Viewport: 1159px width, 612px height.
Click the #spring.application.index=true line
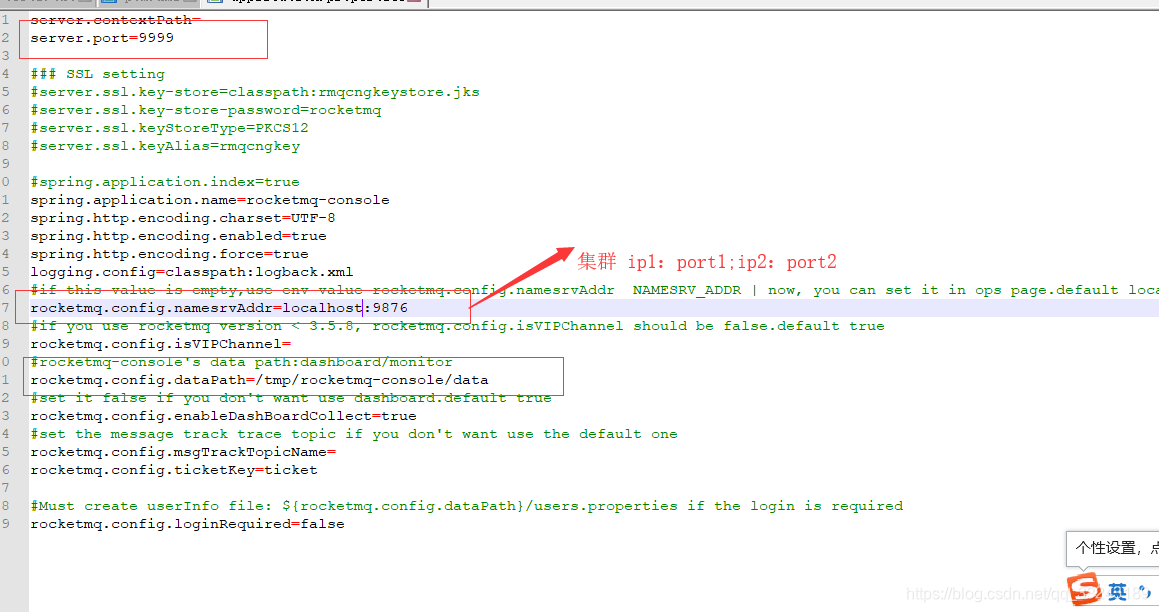click(x=165, y=182)
